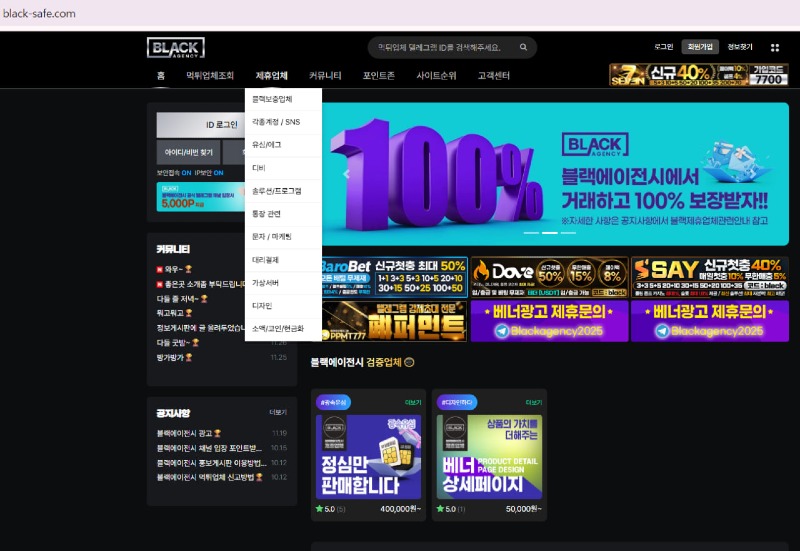Viewport: 800px width, 551px height.
Task: Choose 가상서버 in the dropdown menu
Action: 264,282
